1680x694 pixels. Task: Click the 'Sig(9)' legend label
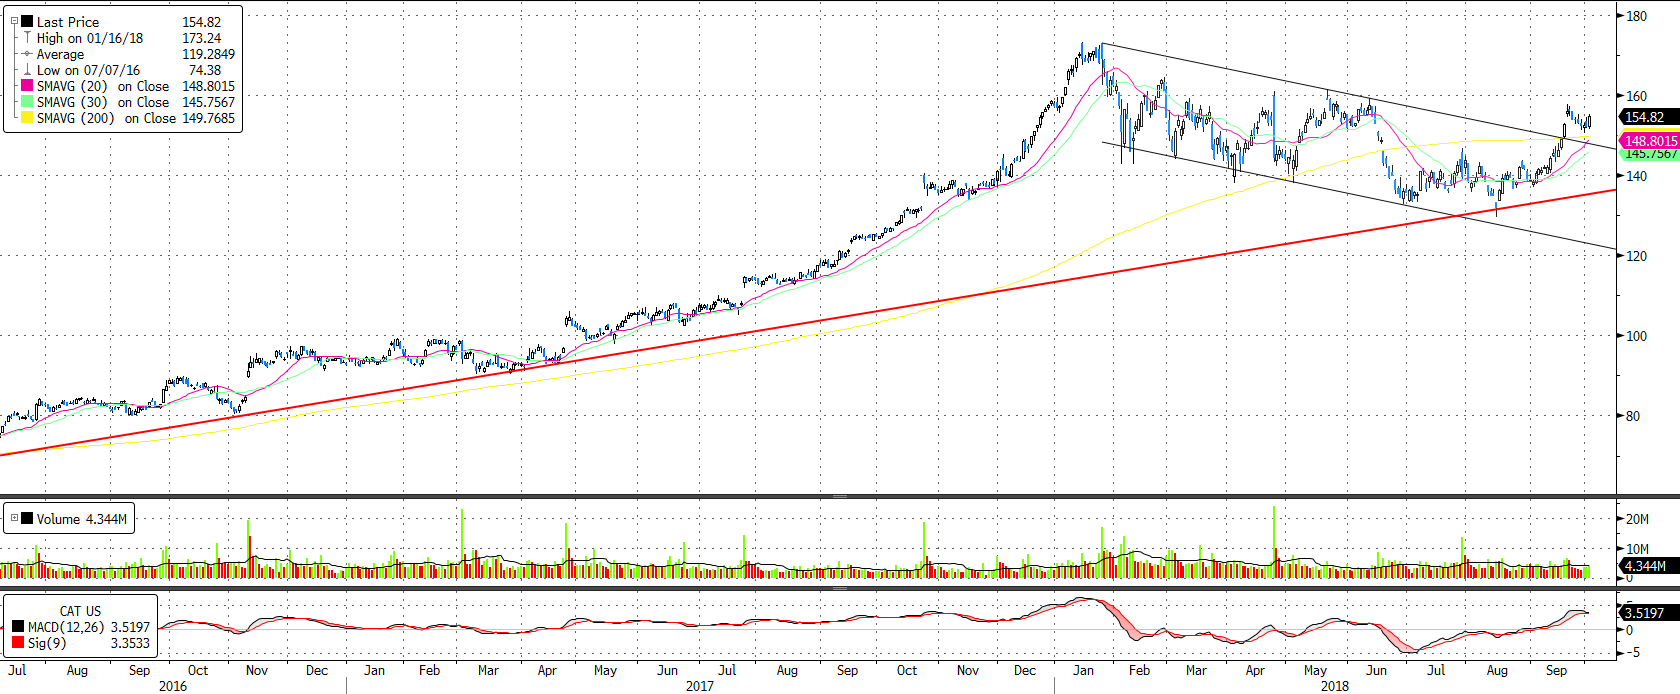click(x=47, y=643)
